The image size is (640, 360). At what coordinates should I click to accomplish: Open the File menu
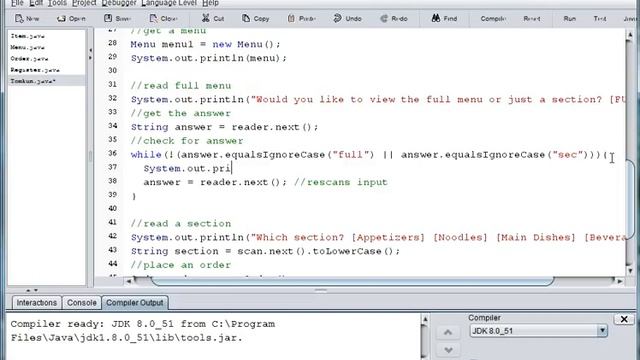(x=17, y=3)
